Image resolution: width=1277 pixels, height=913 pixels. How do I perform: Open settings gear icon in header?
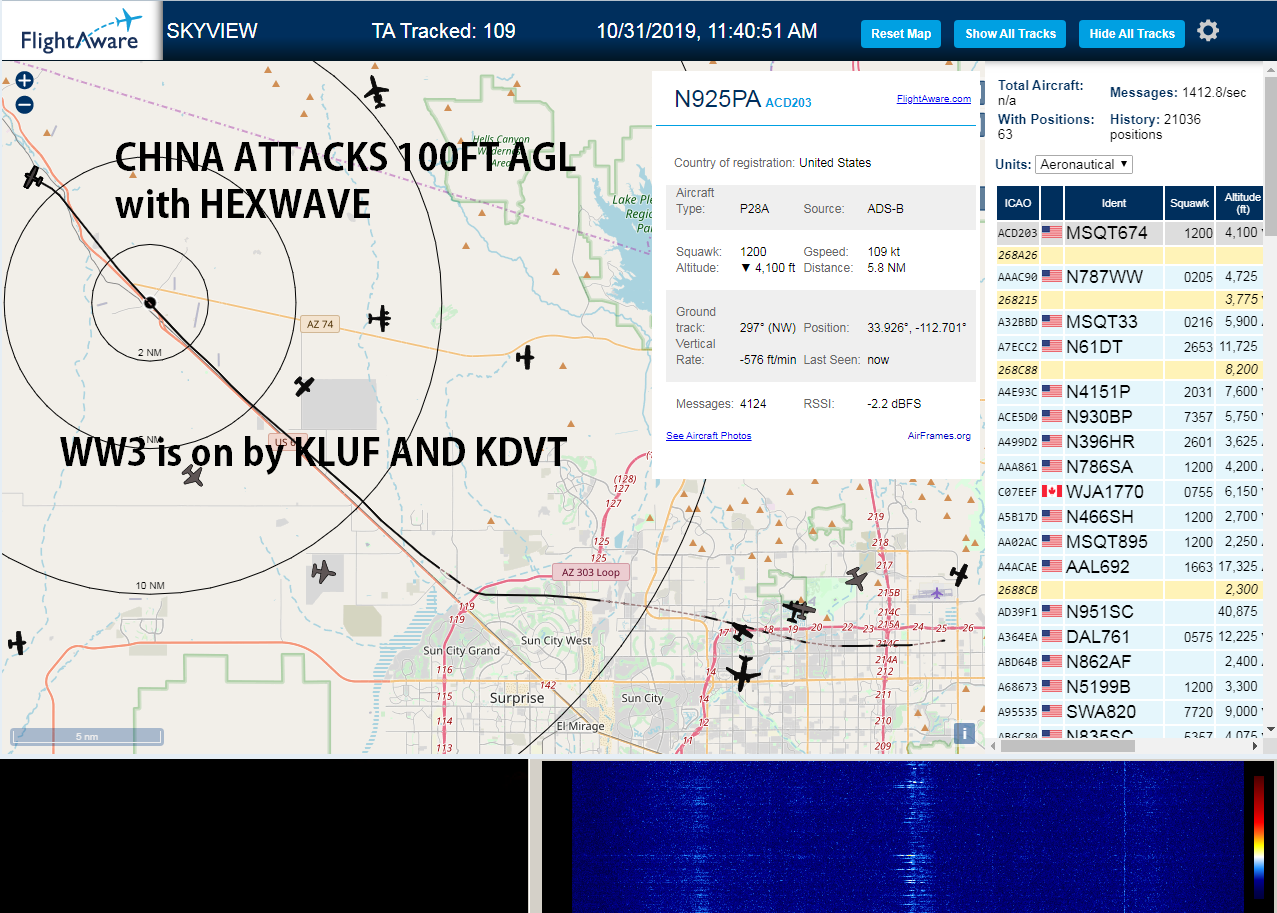pyautogui.click(x=1208, y=31)
